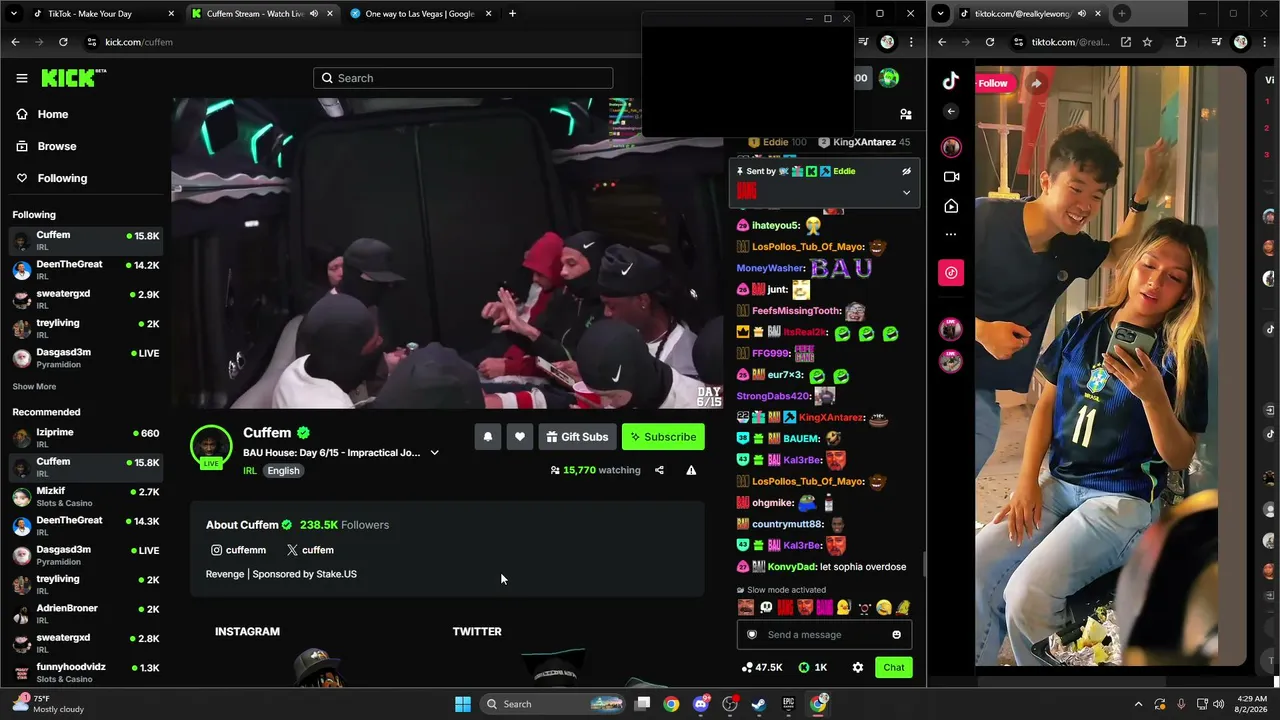Follow Cuffem with the heart button
1280x720 pixels.
[520, 437]
